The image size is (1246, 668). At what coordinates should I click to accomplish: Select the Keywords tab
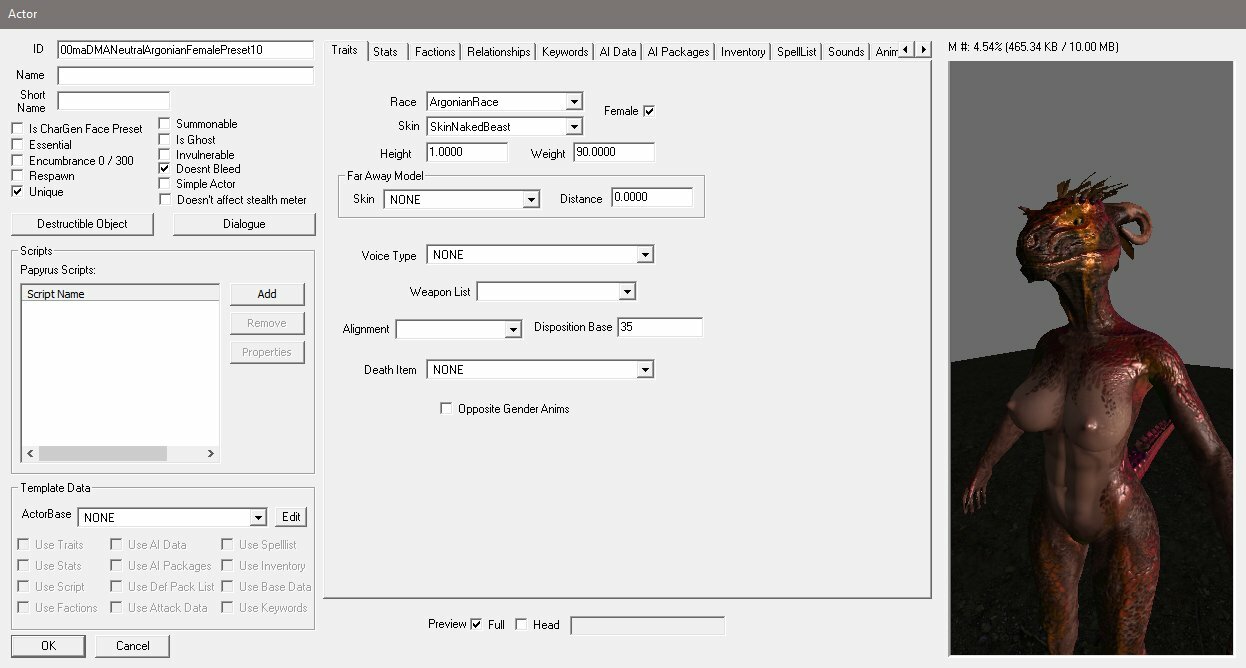[x=565, y=52]
